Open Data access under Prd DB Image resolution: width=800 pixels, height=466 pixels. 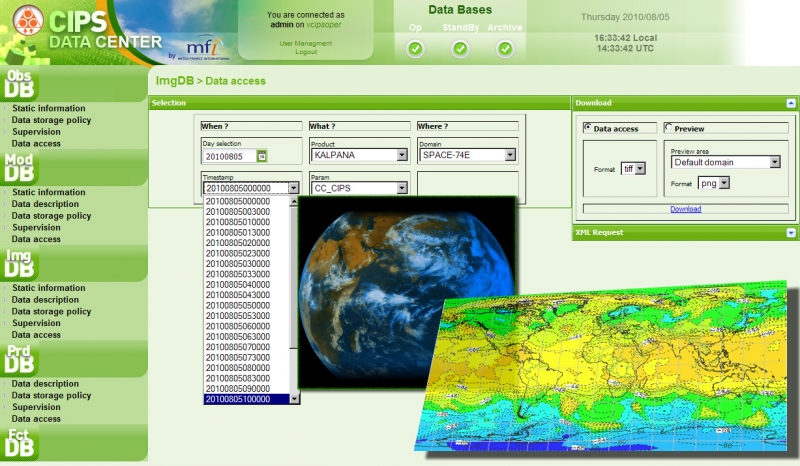pos(36,419)
